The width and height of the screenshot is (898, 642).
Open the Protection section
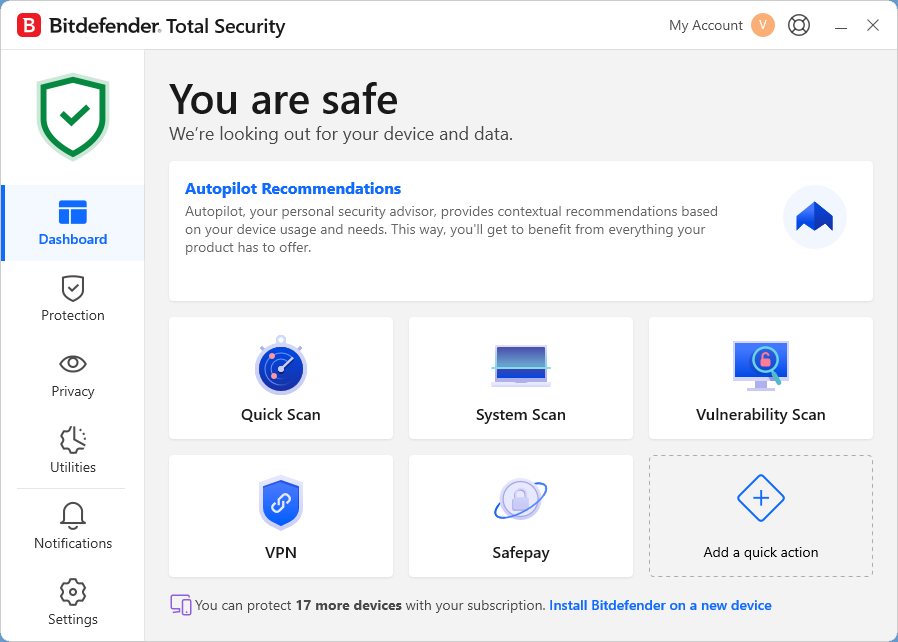pos(72,299)
